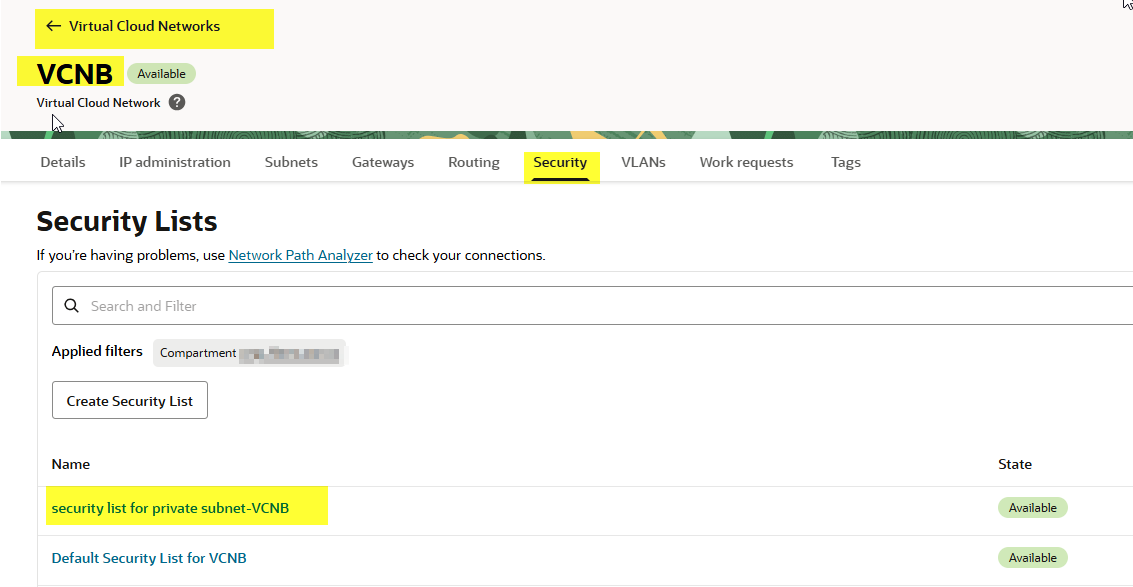The image size is (1133, 587).
Task: Click the State column header
Action: tap(1014, 464)
